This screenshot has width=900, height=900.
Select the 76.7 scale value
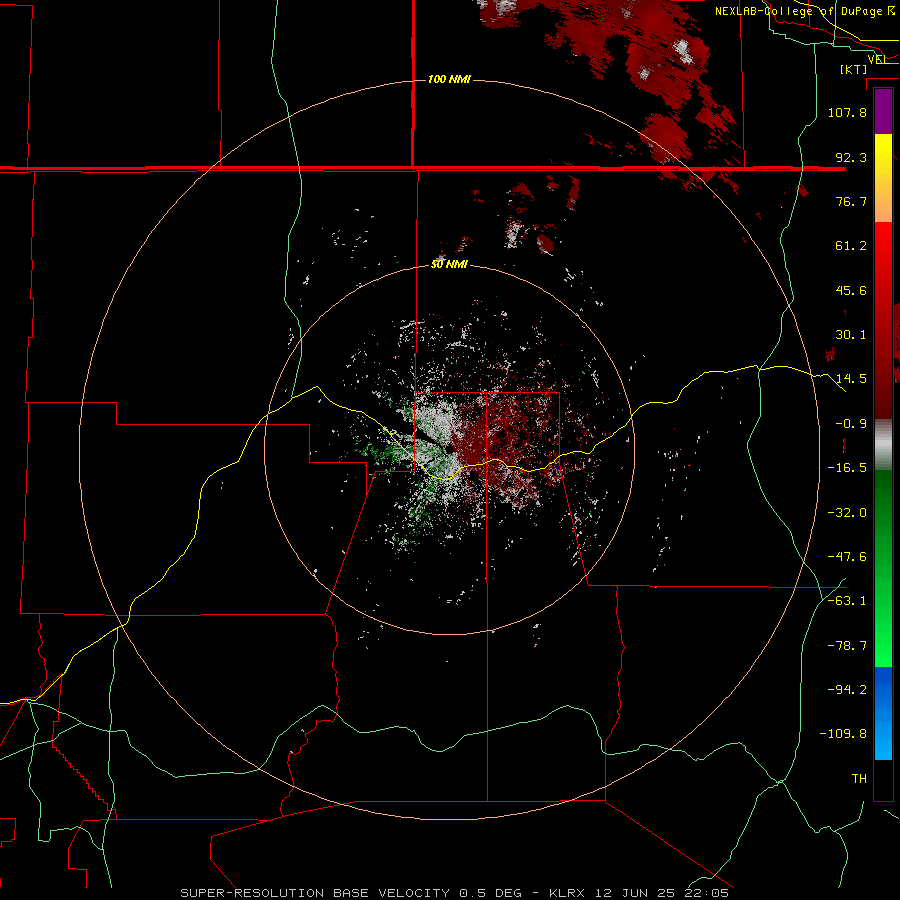(851, 201)
